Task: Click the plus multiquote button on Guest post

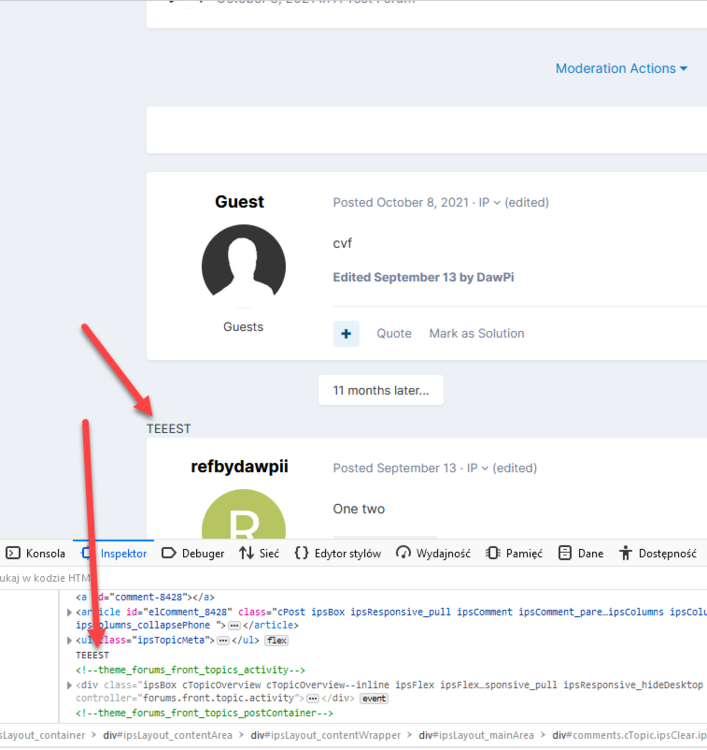Action: point(346,334)
